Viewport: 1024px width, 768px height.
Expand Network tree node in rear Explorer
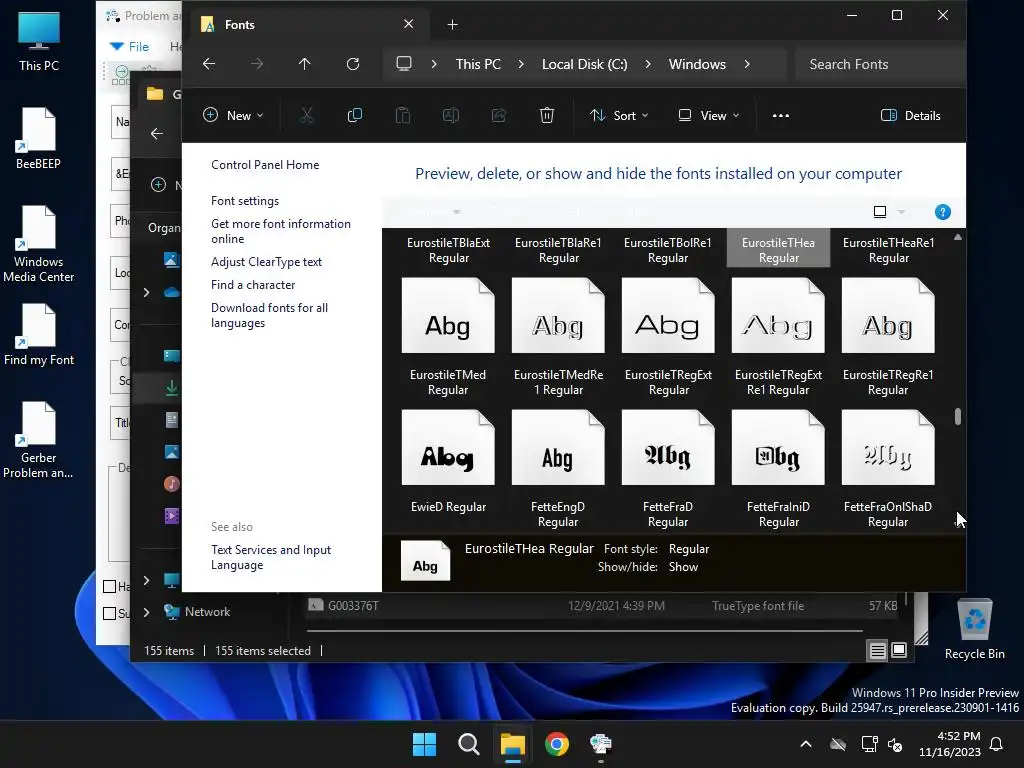tap(146, 612)
